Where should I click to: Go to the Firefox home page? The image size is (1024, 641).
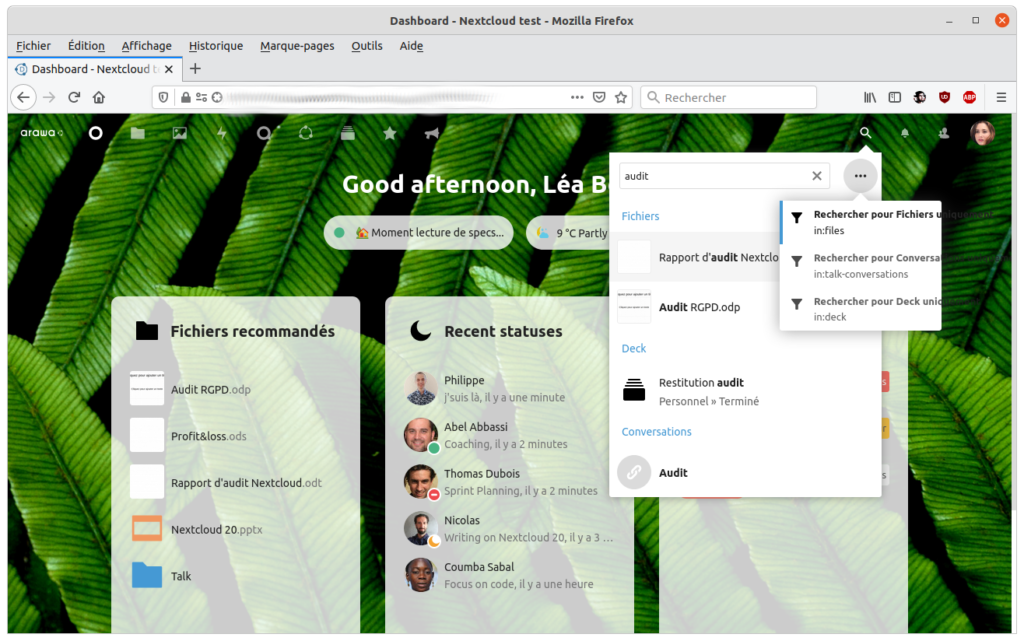point(99,97)
